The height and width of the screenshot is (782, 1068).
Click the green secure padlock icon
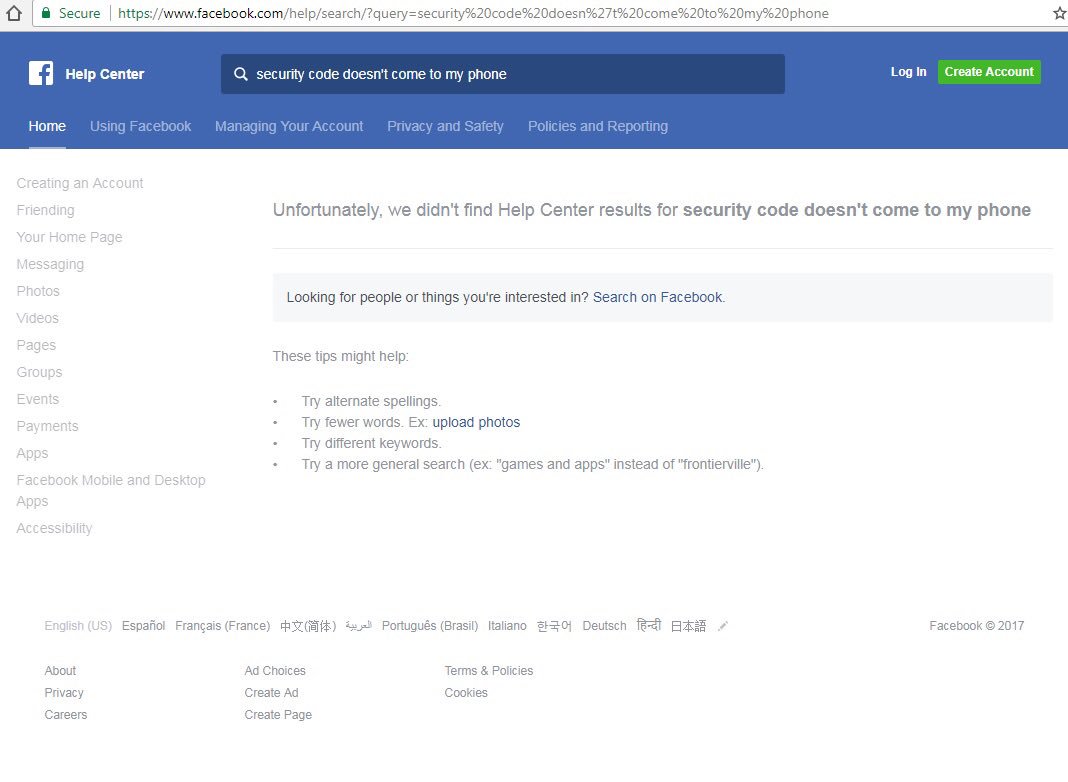46,13
